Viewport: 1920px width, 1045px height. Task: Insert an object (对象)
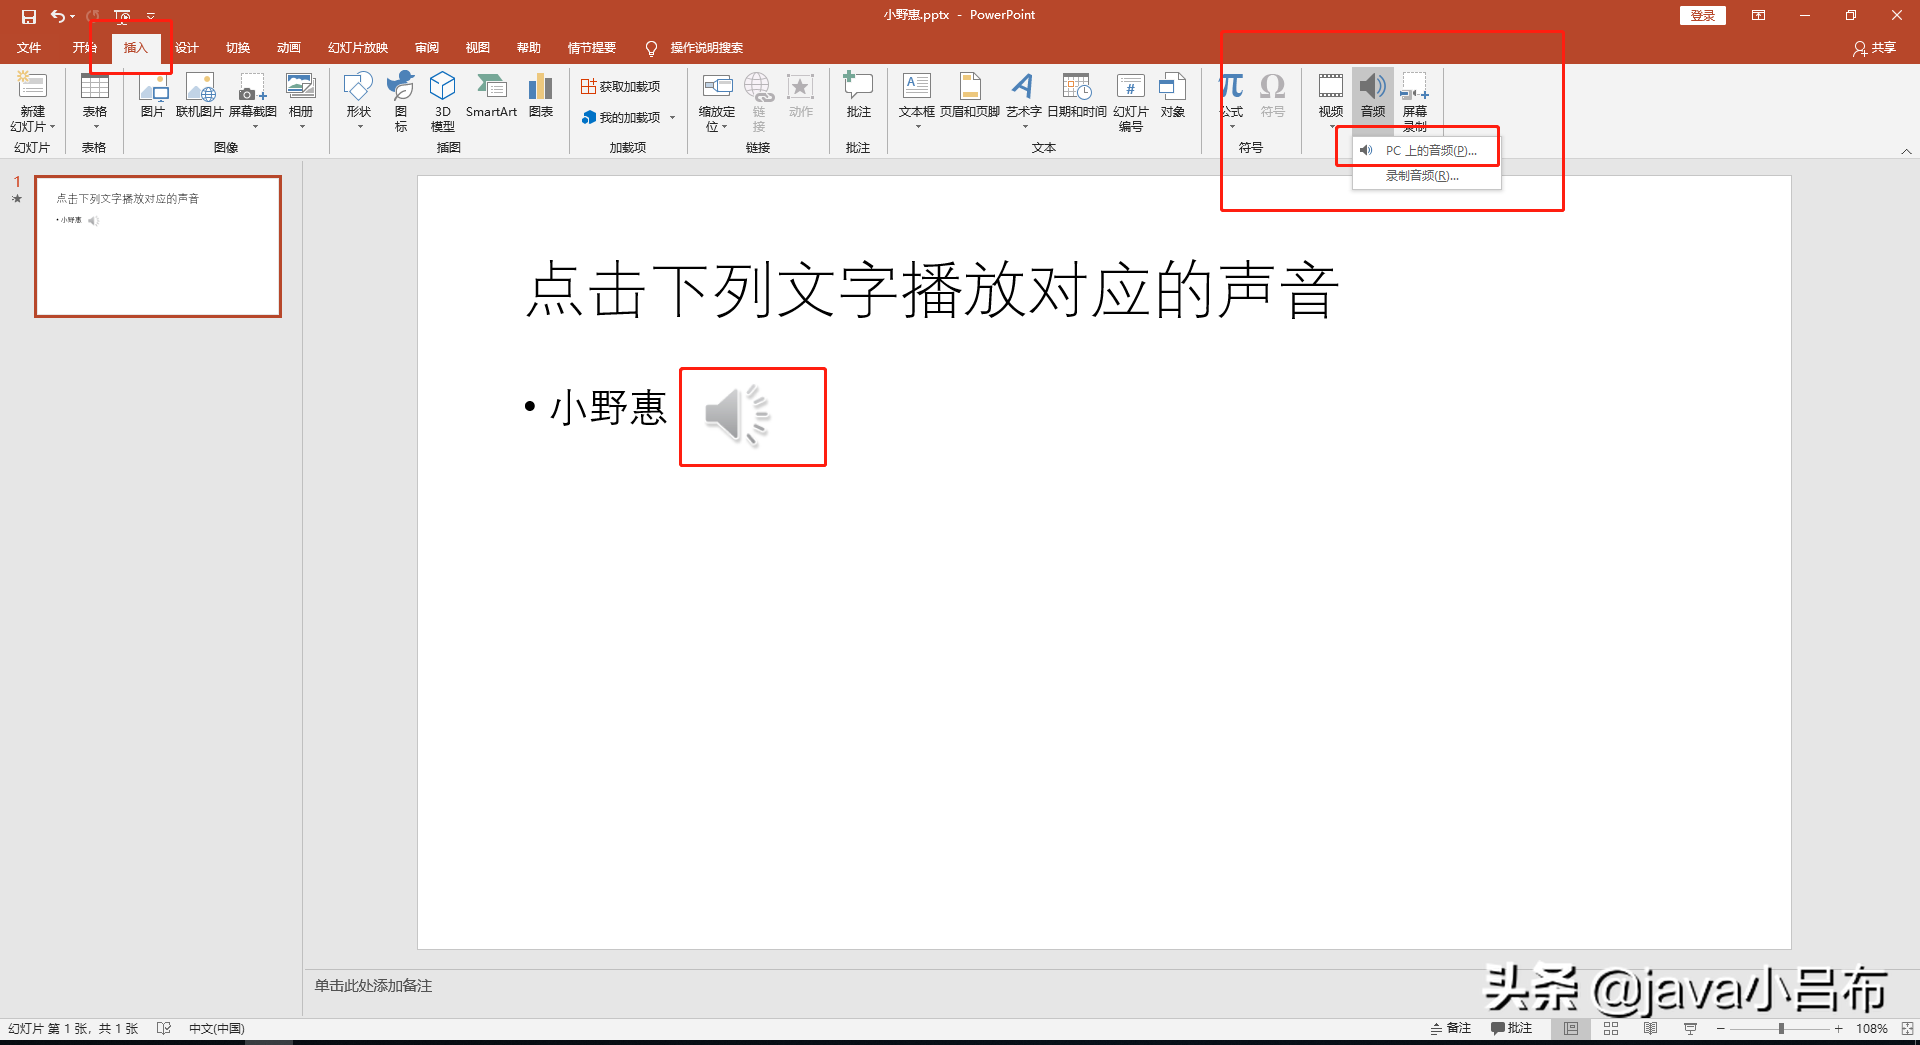[1173, 95]
